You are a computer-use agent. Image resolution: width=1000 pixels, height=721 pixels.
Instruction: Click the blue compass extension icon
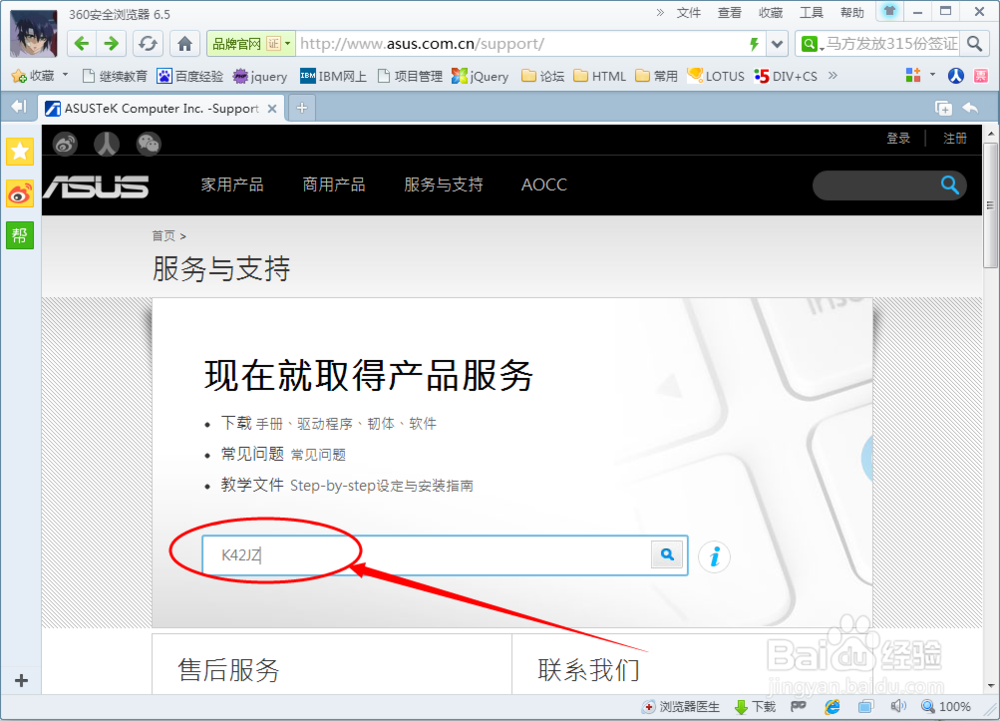[x=955, y=76]
